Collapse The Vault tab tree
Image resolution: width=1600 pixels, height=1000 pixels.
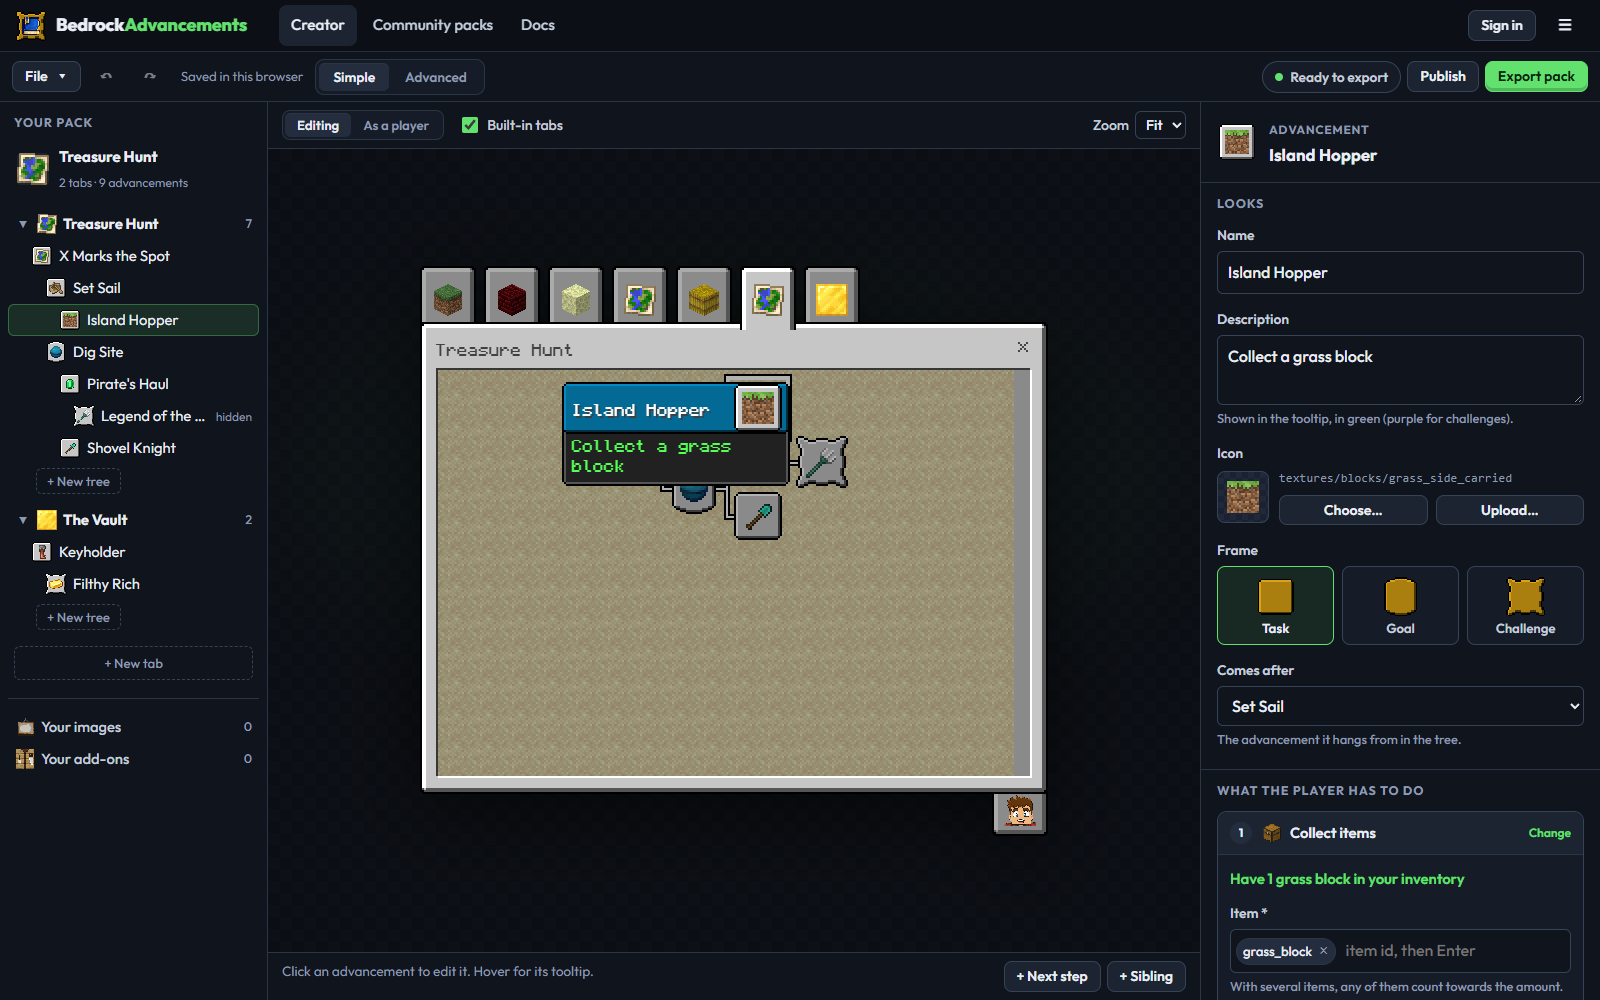point(23,520)
